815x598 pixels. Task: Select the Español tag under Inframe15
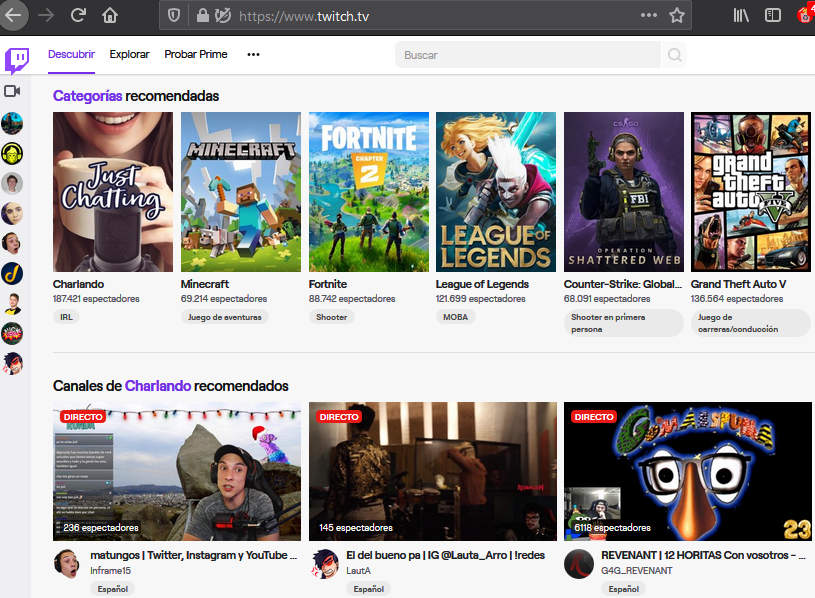pos(112,589)
